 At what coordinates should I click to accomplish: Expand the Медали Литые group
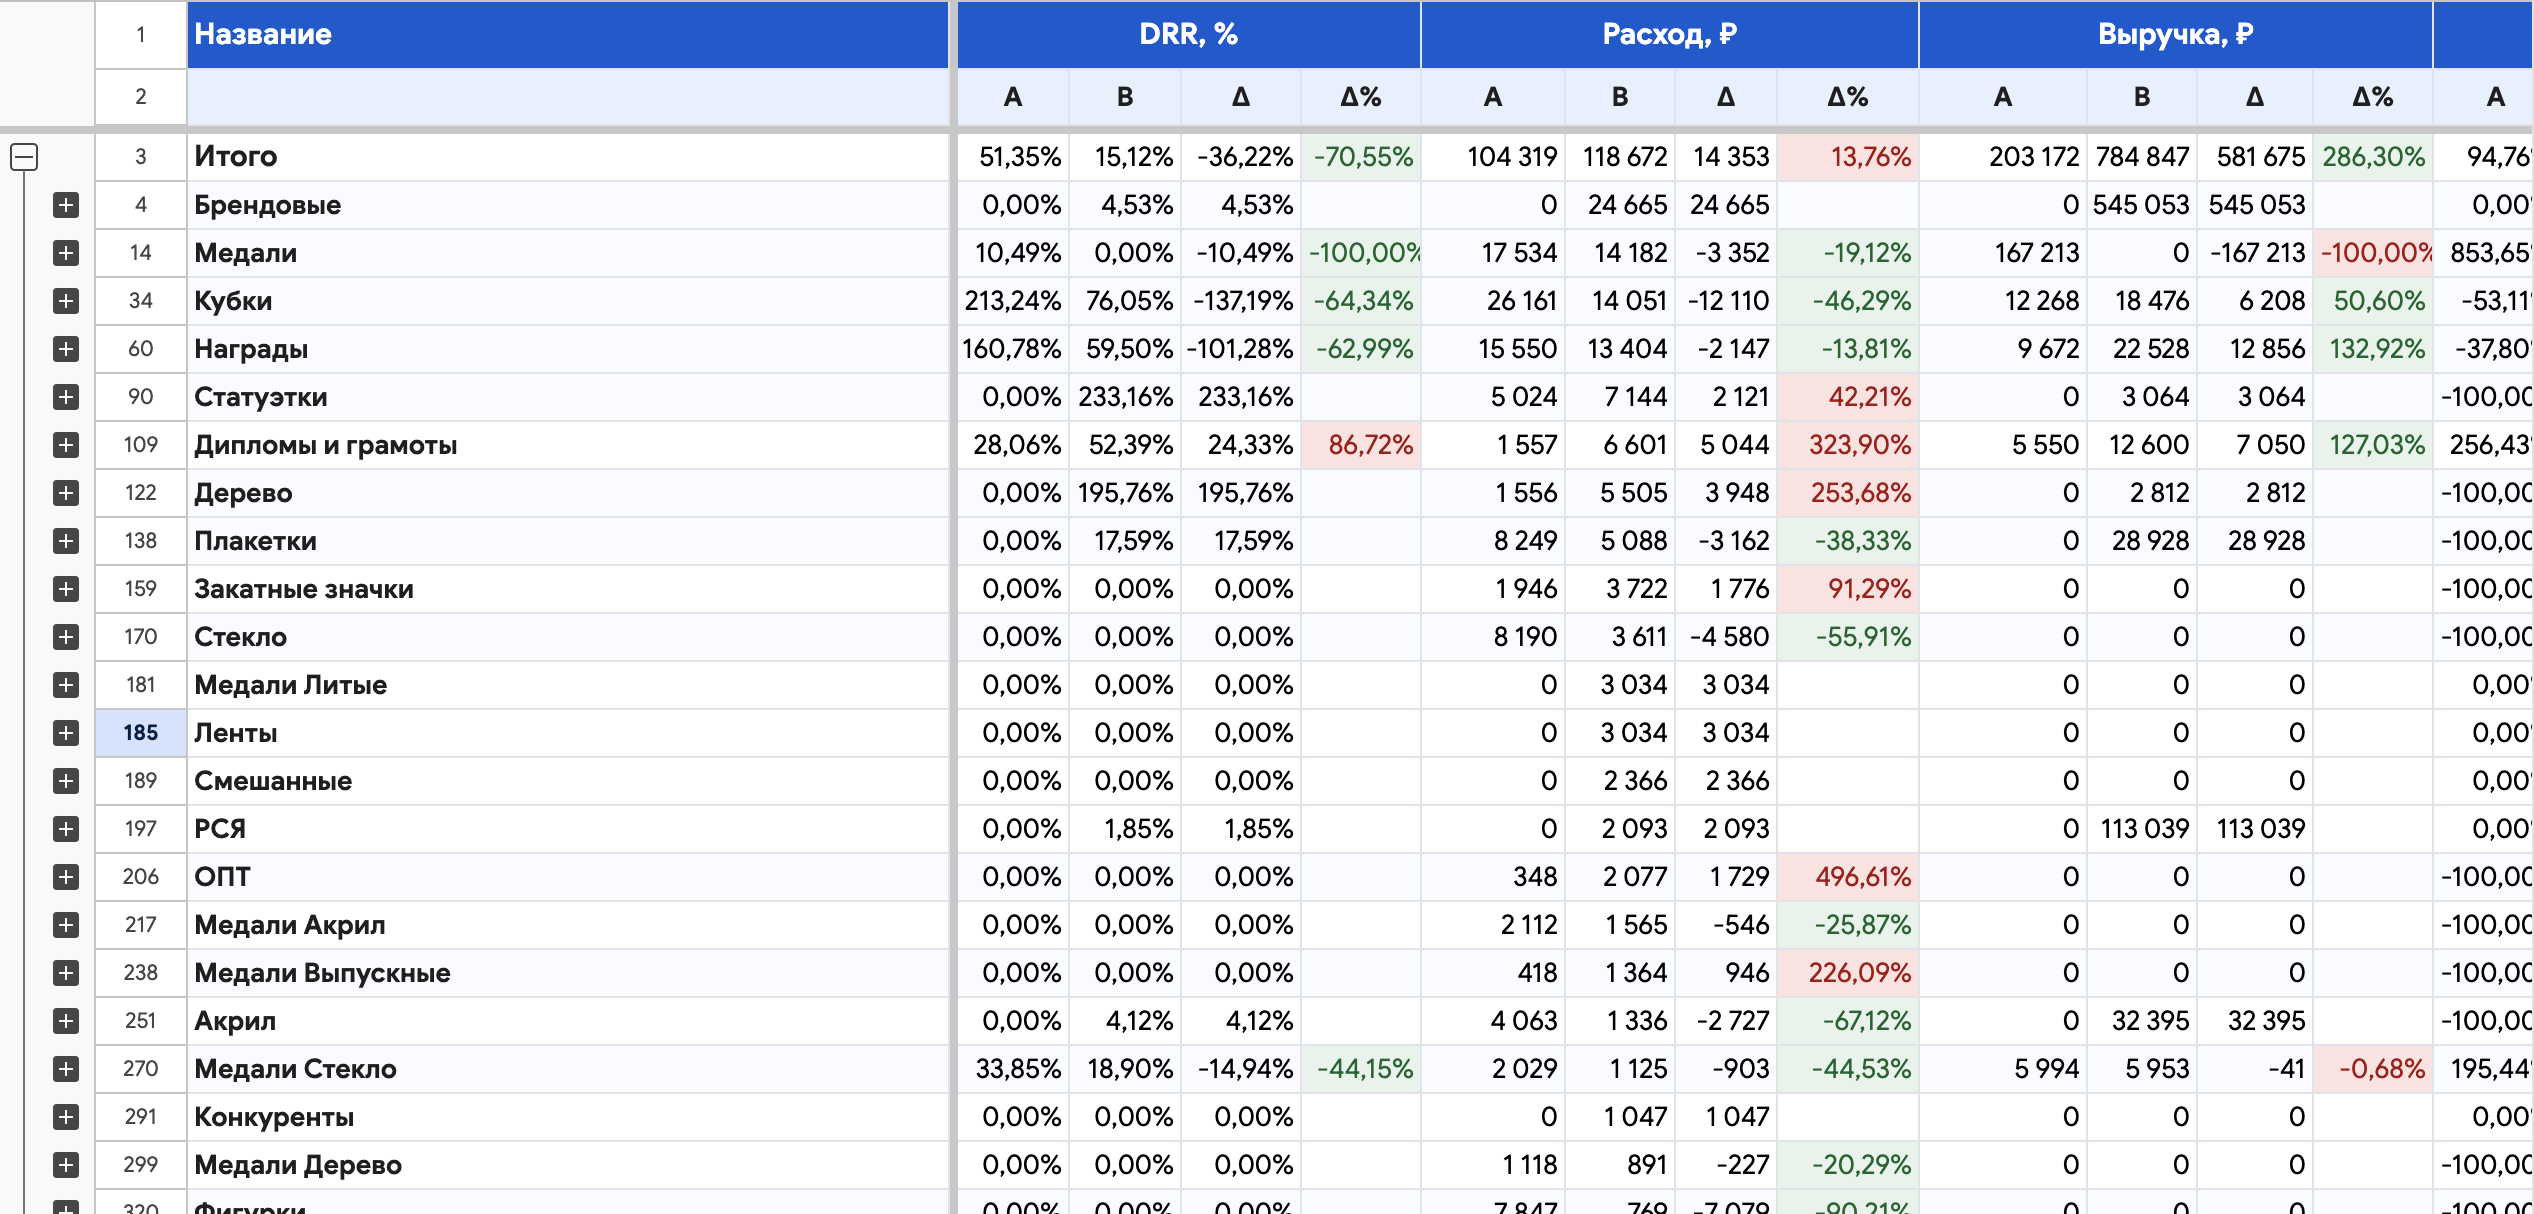(x=66, y=685)
